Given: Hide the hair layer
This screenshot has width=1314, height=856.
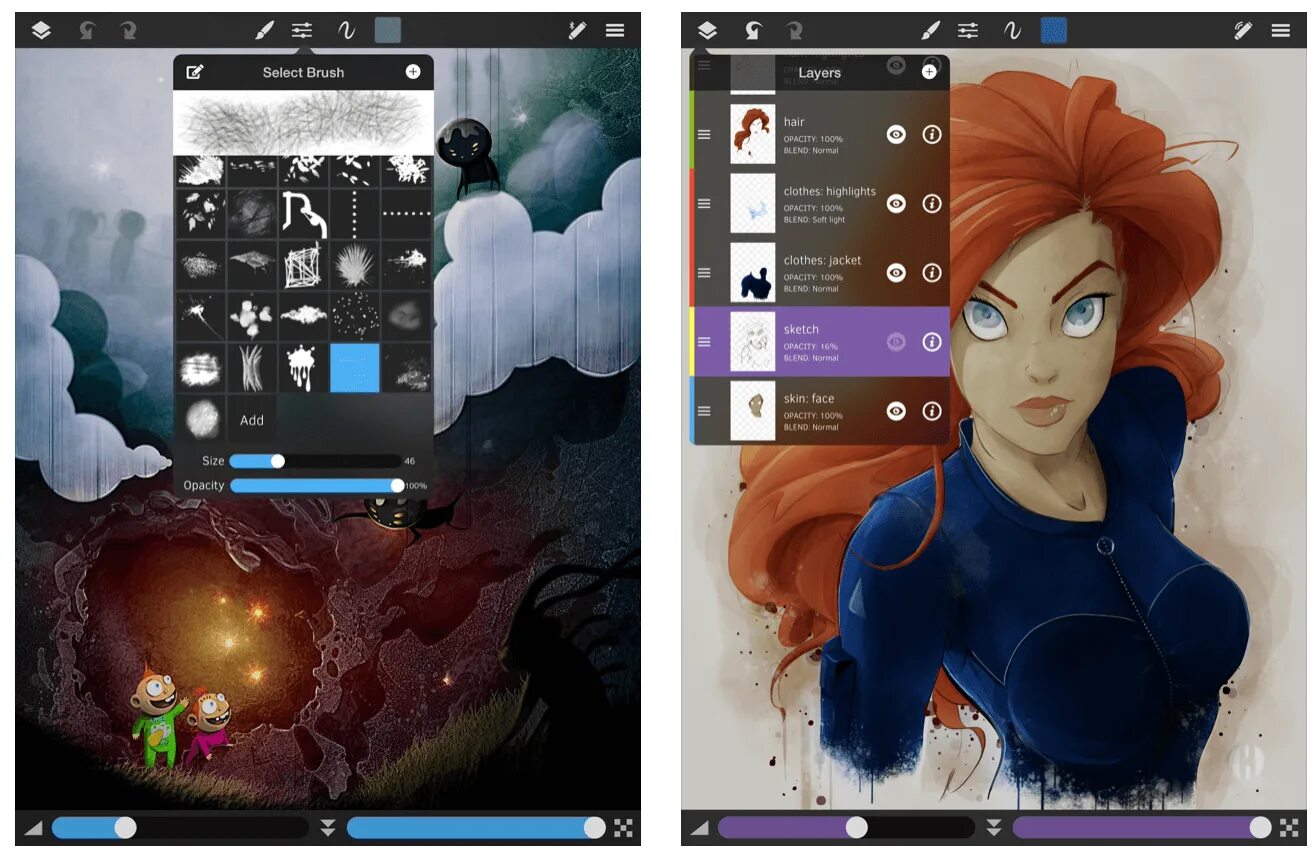Looking at the screenshot, I should [896, 134].
